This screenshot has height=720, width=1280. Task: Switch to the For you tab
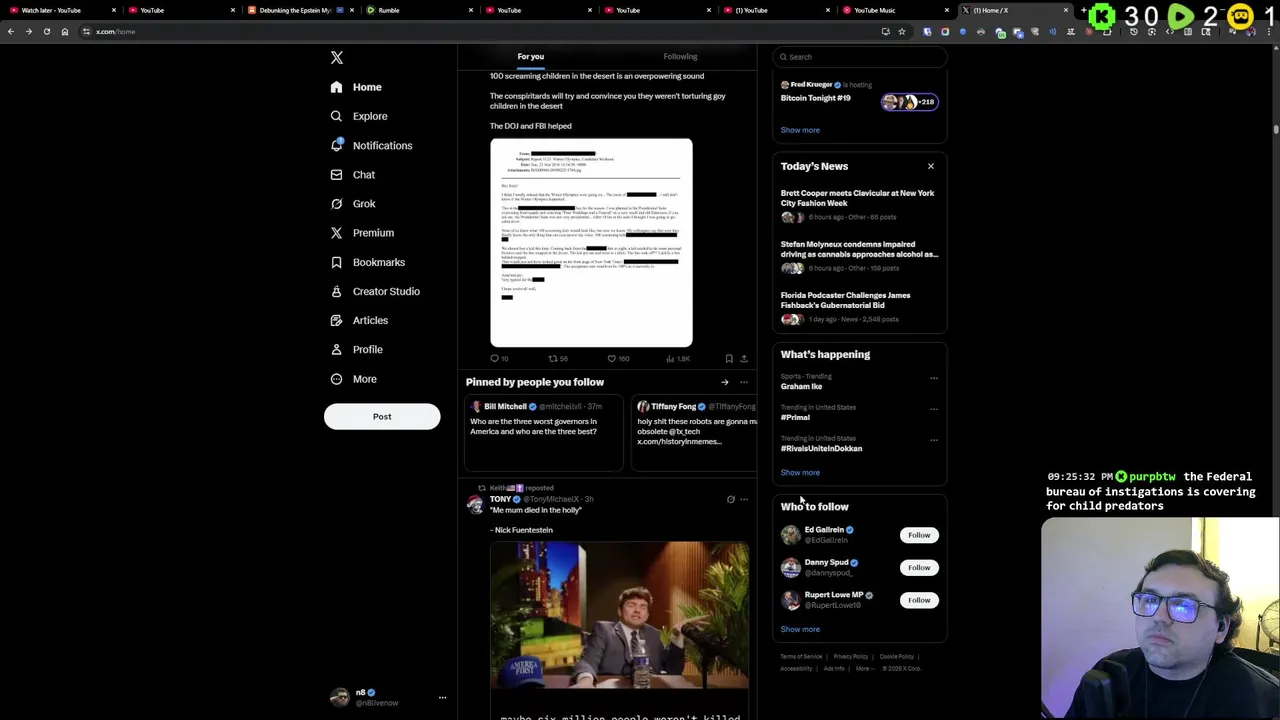tap(531, 57)
